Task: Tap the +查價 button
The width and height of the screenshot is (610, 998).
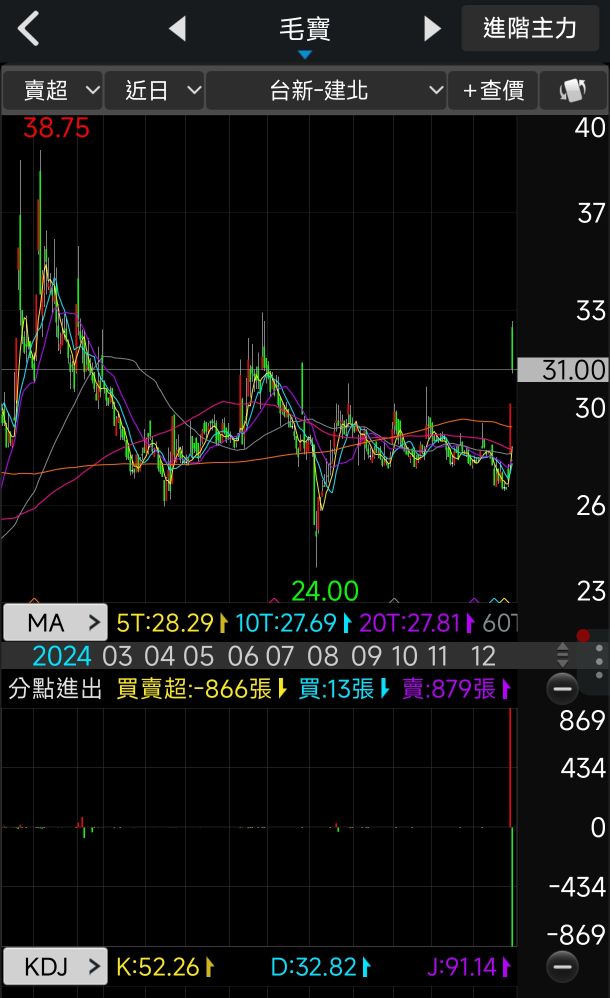Action: [x=493, y=90]
